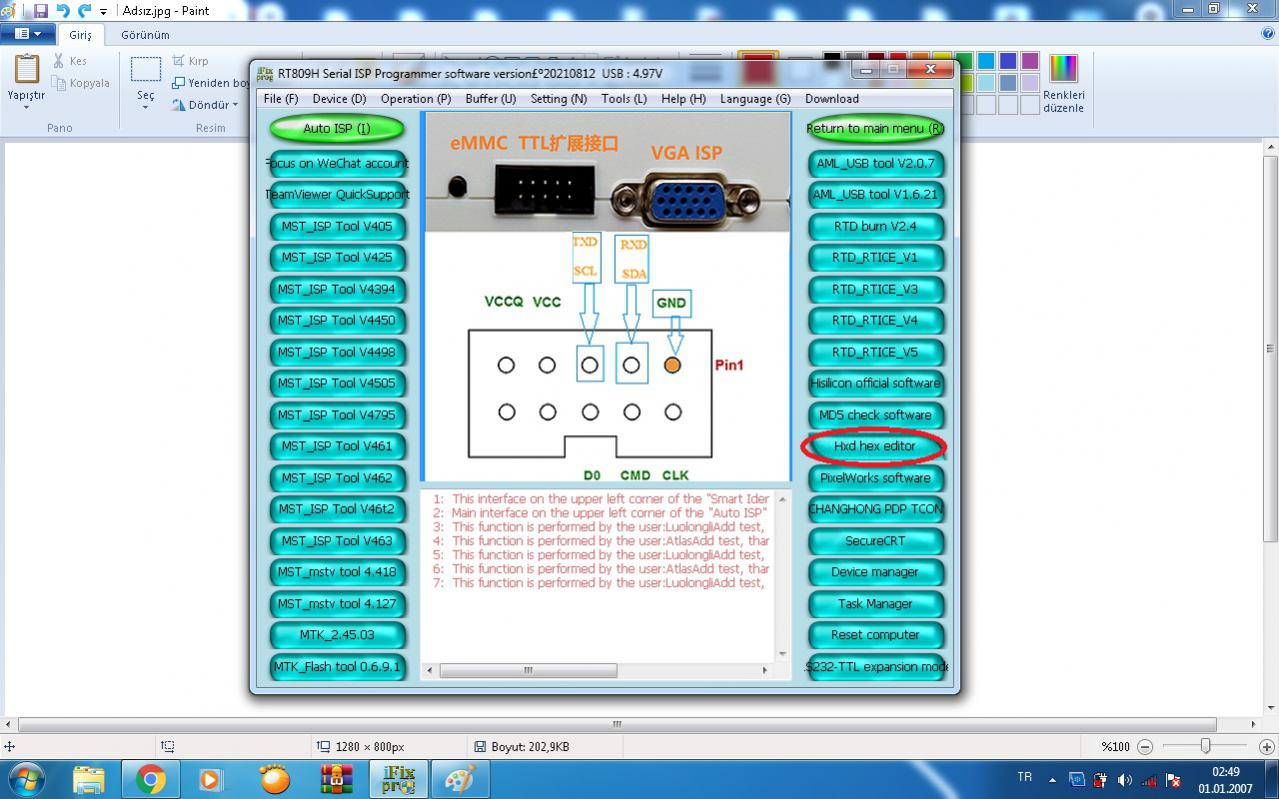
Task: Click the Paint zoom slider handle
Action: (x=1206, y=747)
